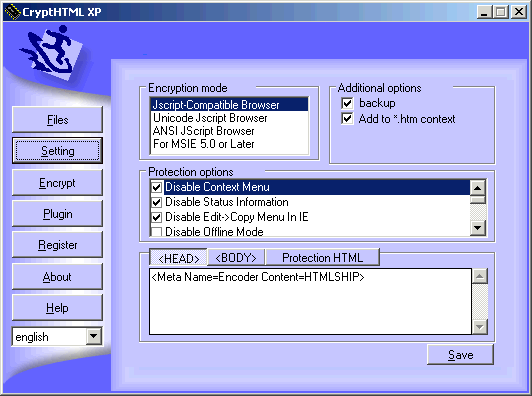The width and height of the screenshot is (532, 396).
Task: Uncheck Disable Status Information option
Action: (156, 202)
